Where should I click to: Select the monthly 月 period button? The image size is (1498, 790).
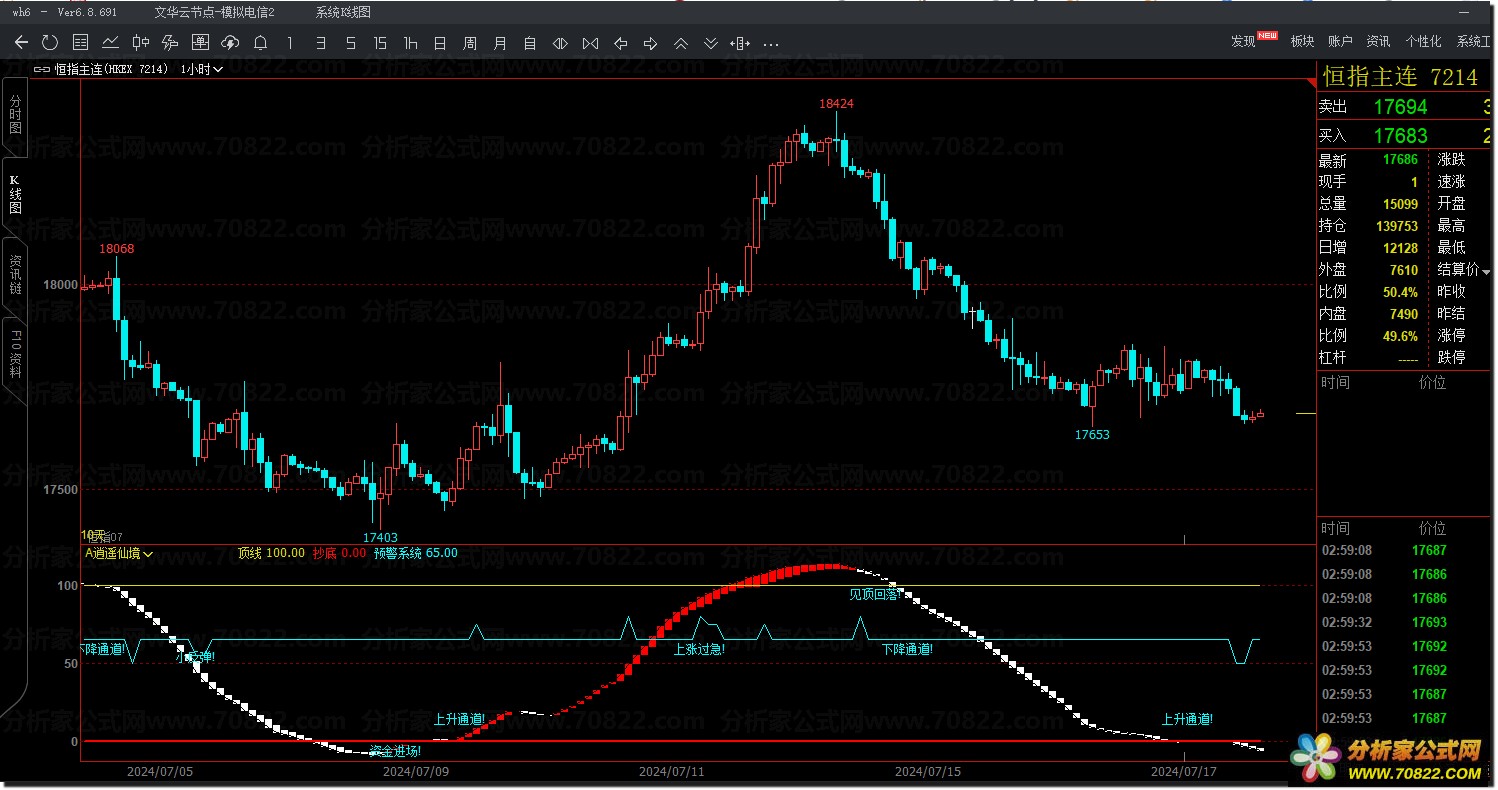pos(500,43)
